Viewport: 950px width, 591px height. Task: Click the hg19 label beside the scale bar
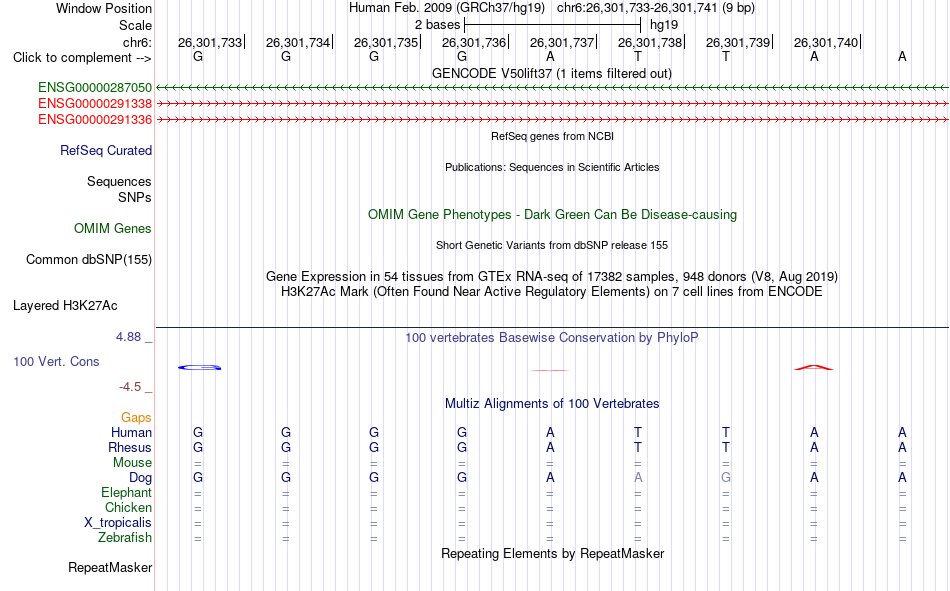tap(664, 25)
